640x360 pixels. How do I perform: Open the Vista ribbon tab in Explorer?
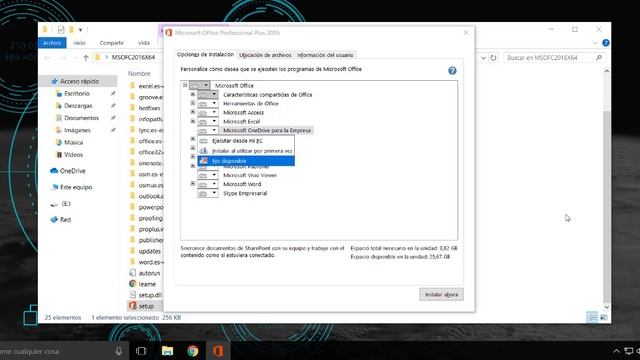coord(144,43)
